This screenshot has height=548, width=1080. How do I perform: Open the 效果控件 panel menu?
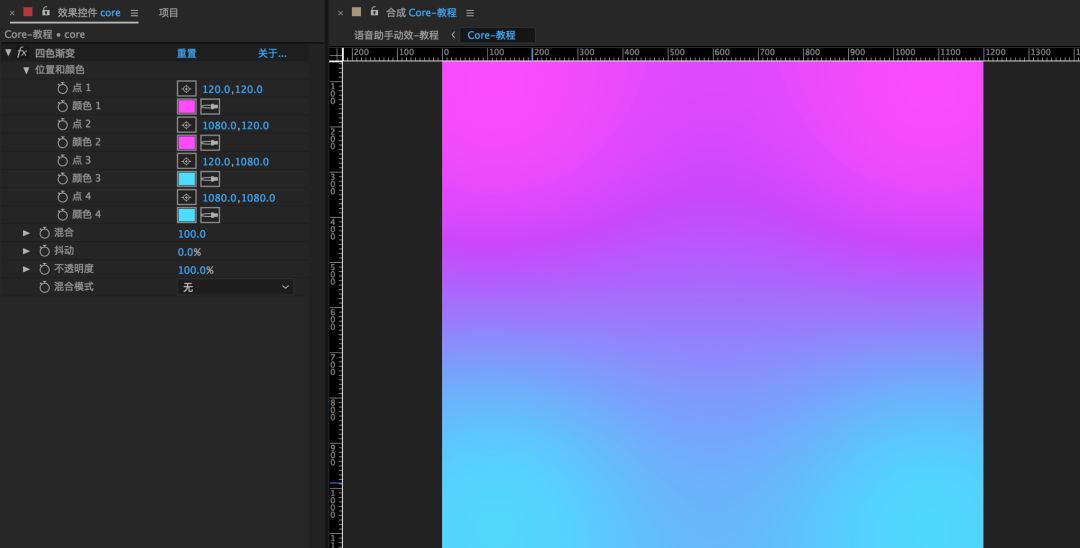(x=134, y=13)
